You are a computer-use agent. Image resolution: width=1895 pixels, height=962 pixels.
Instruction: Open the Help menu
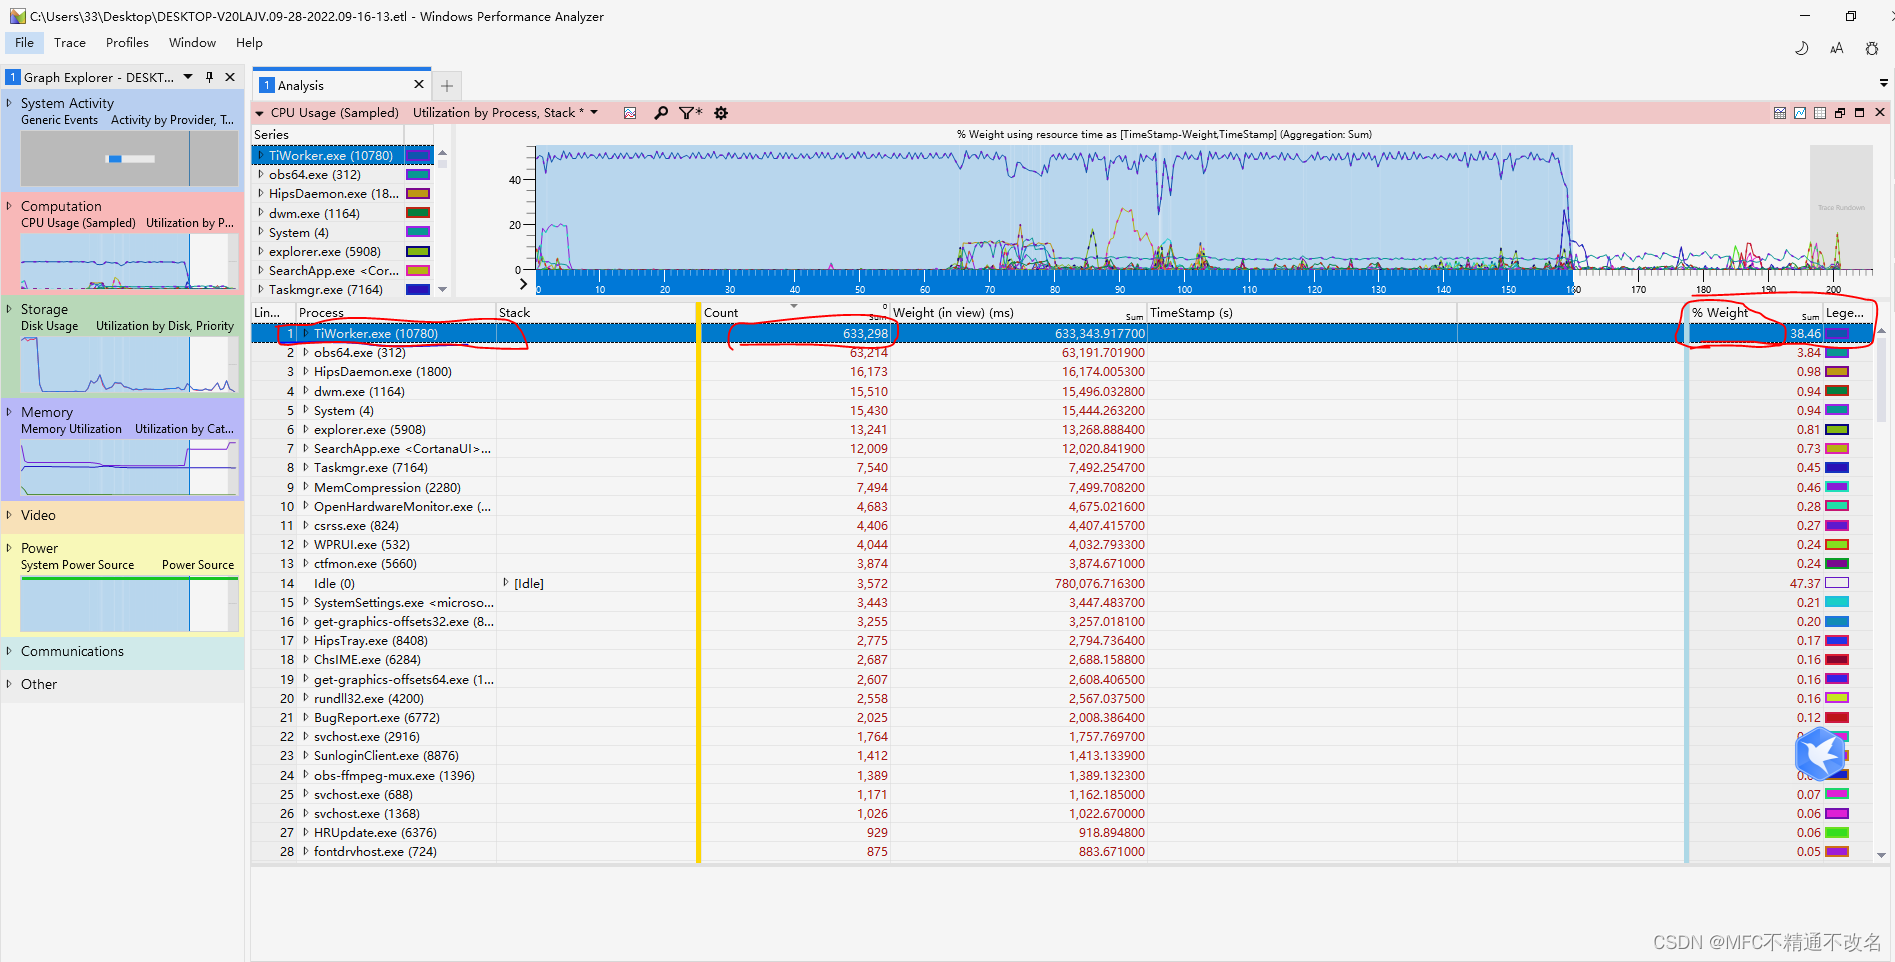click(x=249, y=43)
